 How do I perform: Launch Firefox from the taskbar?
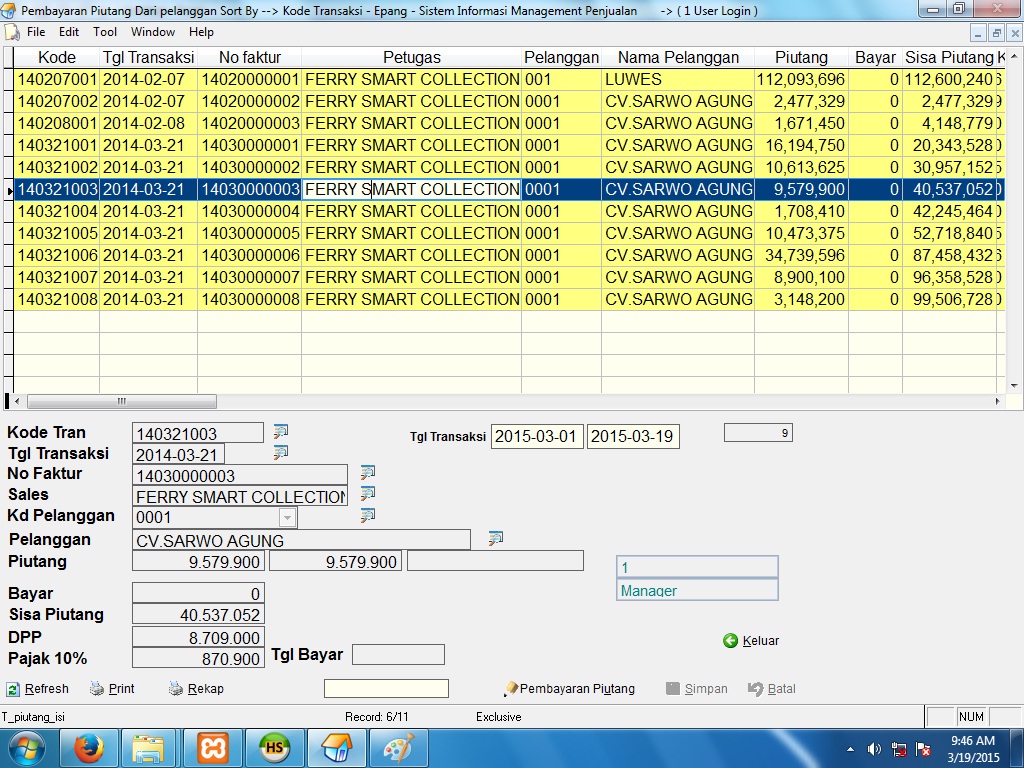(x=89, y=747)
